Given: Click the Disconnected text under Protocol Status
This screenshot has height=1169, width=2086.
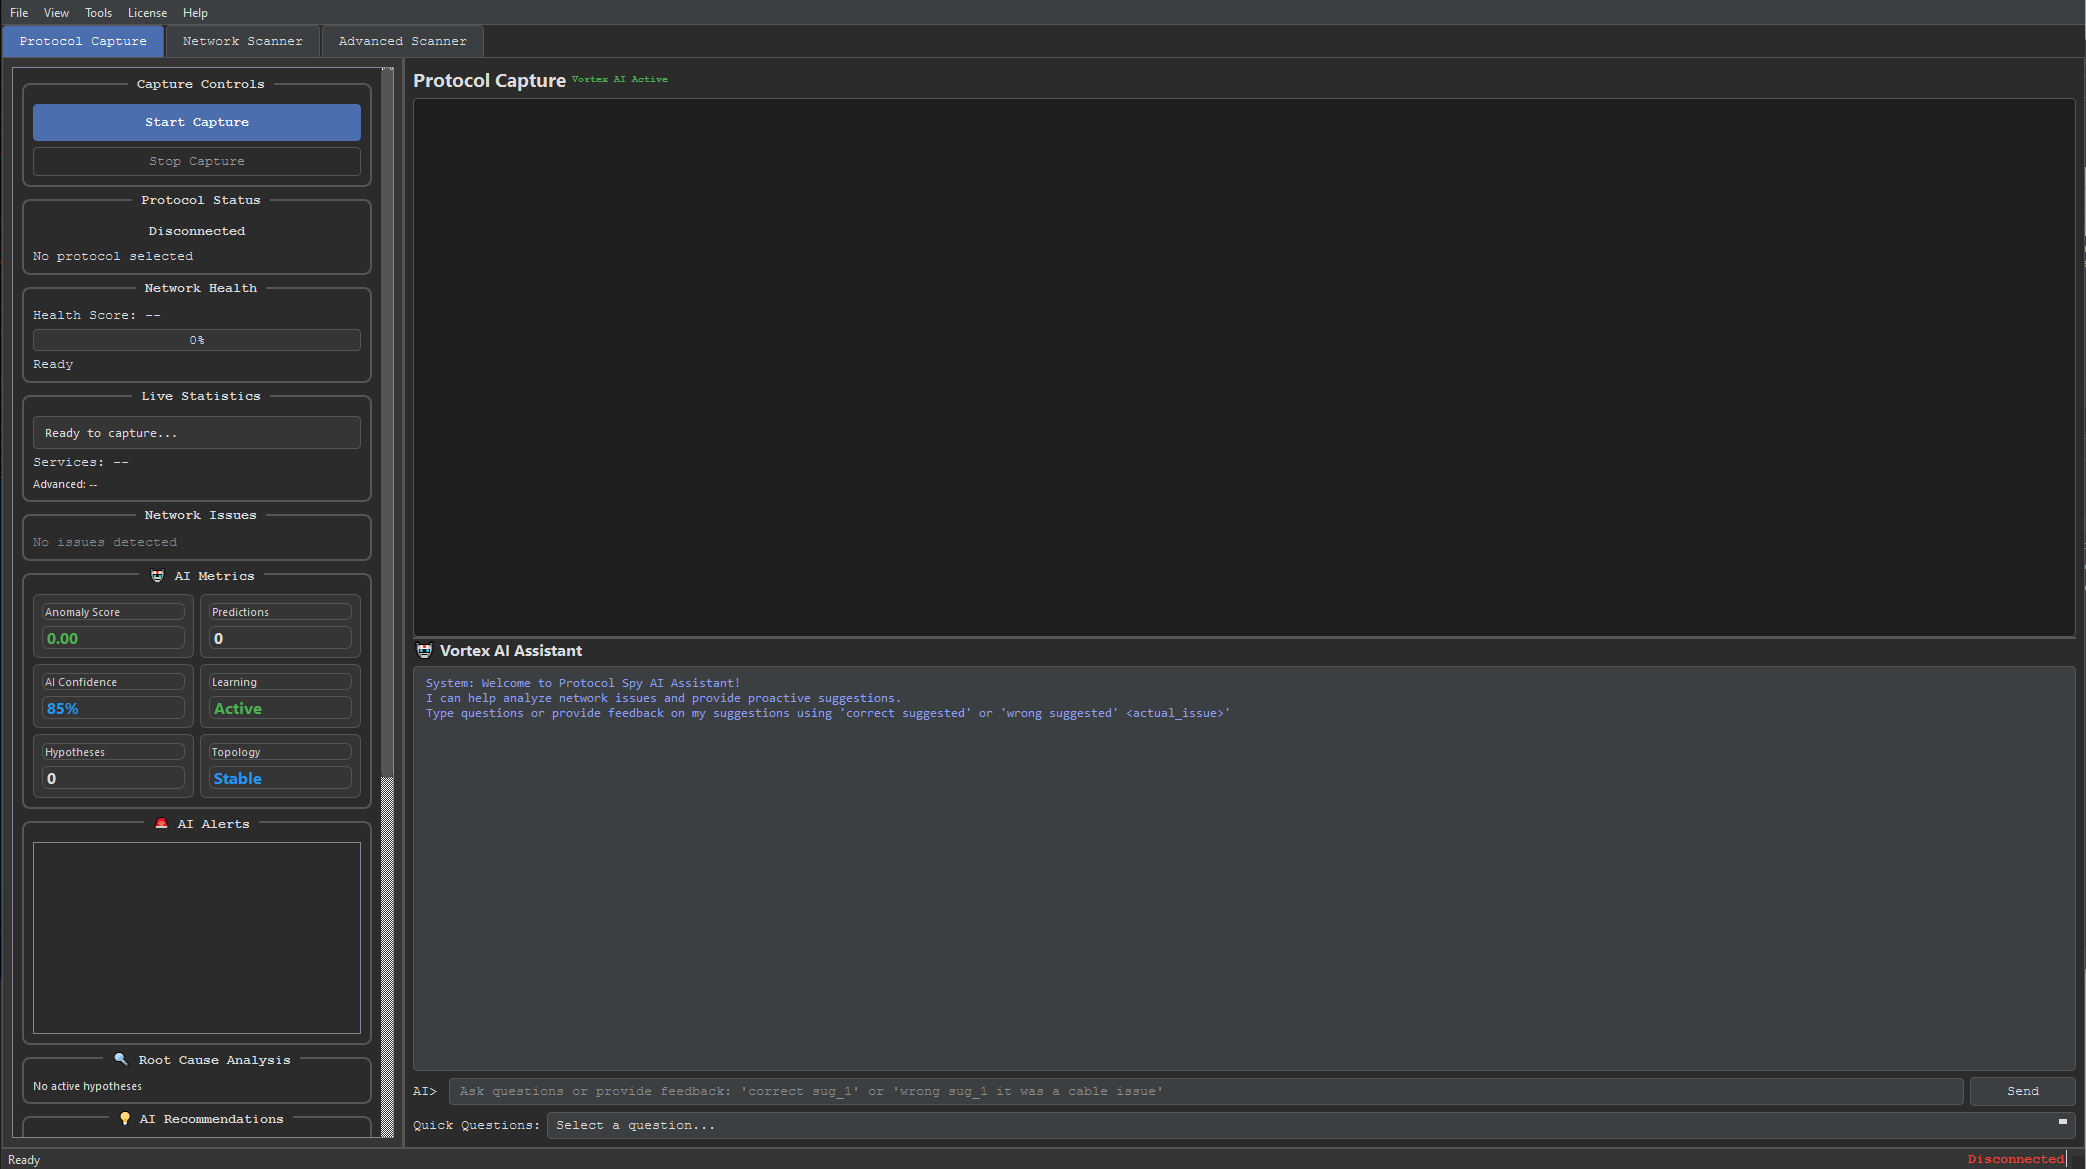Looking at the screenshot, I should pos(197,231).
